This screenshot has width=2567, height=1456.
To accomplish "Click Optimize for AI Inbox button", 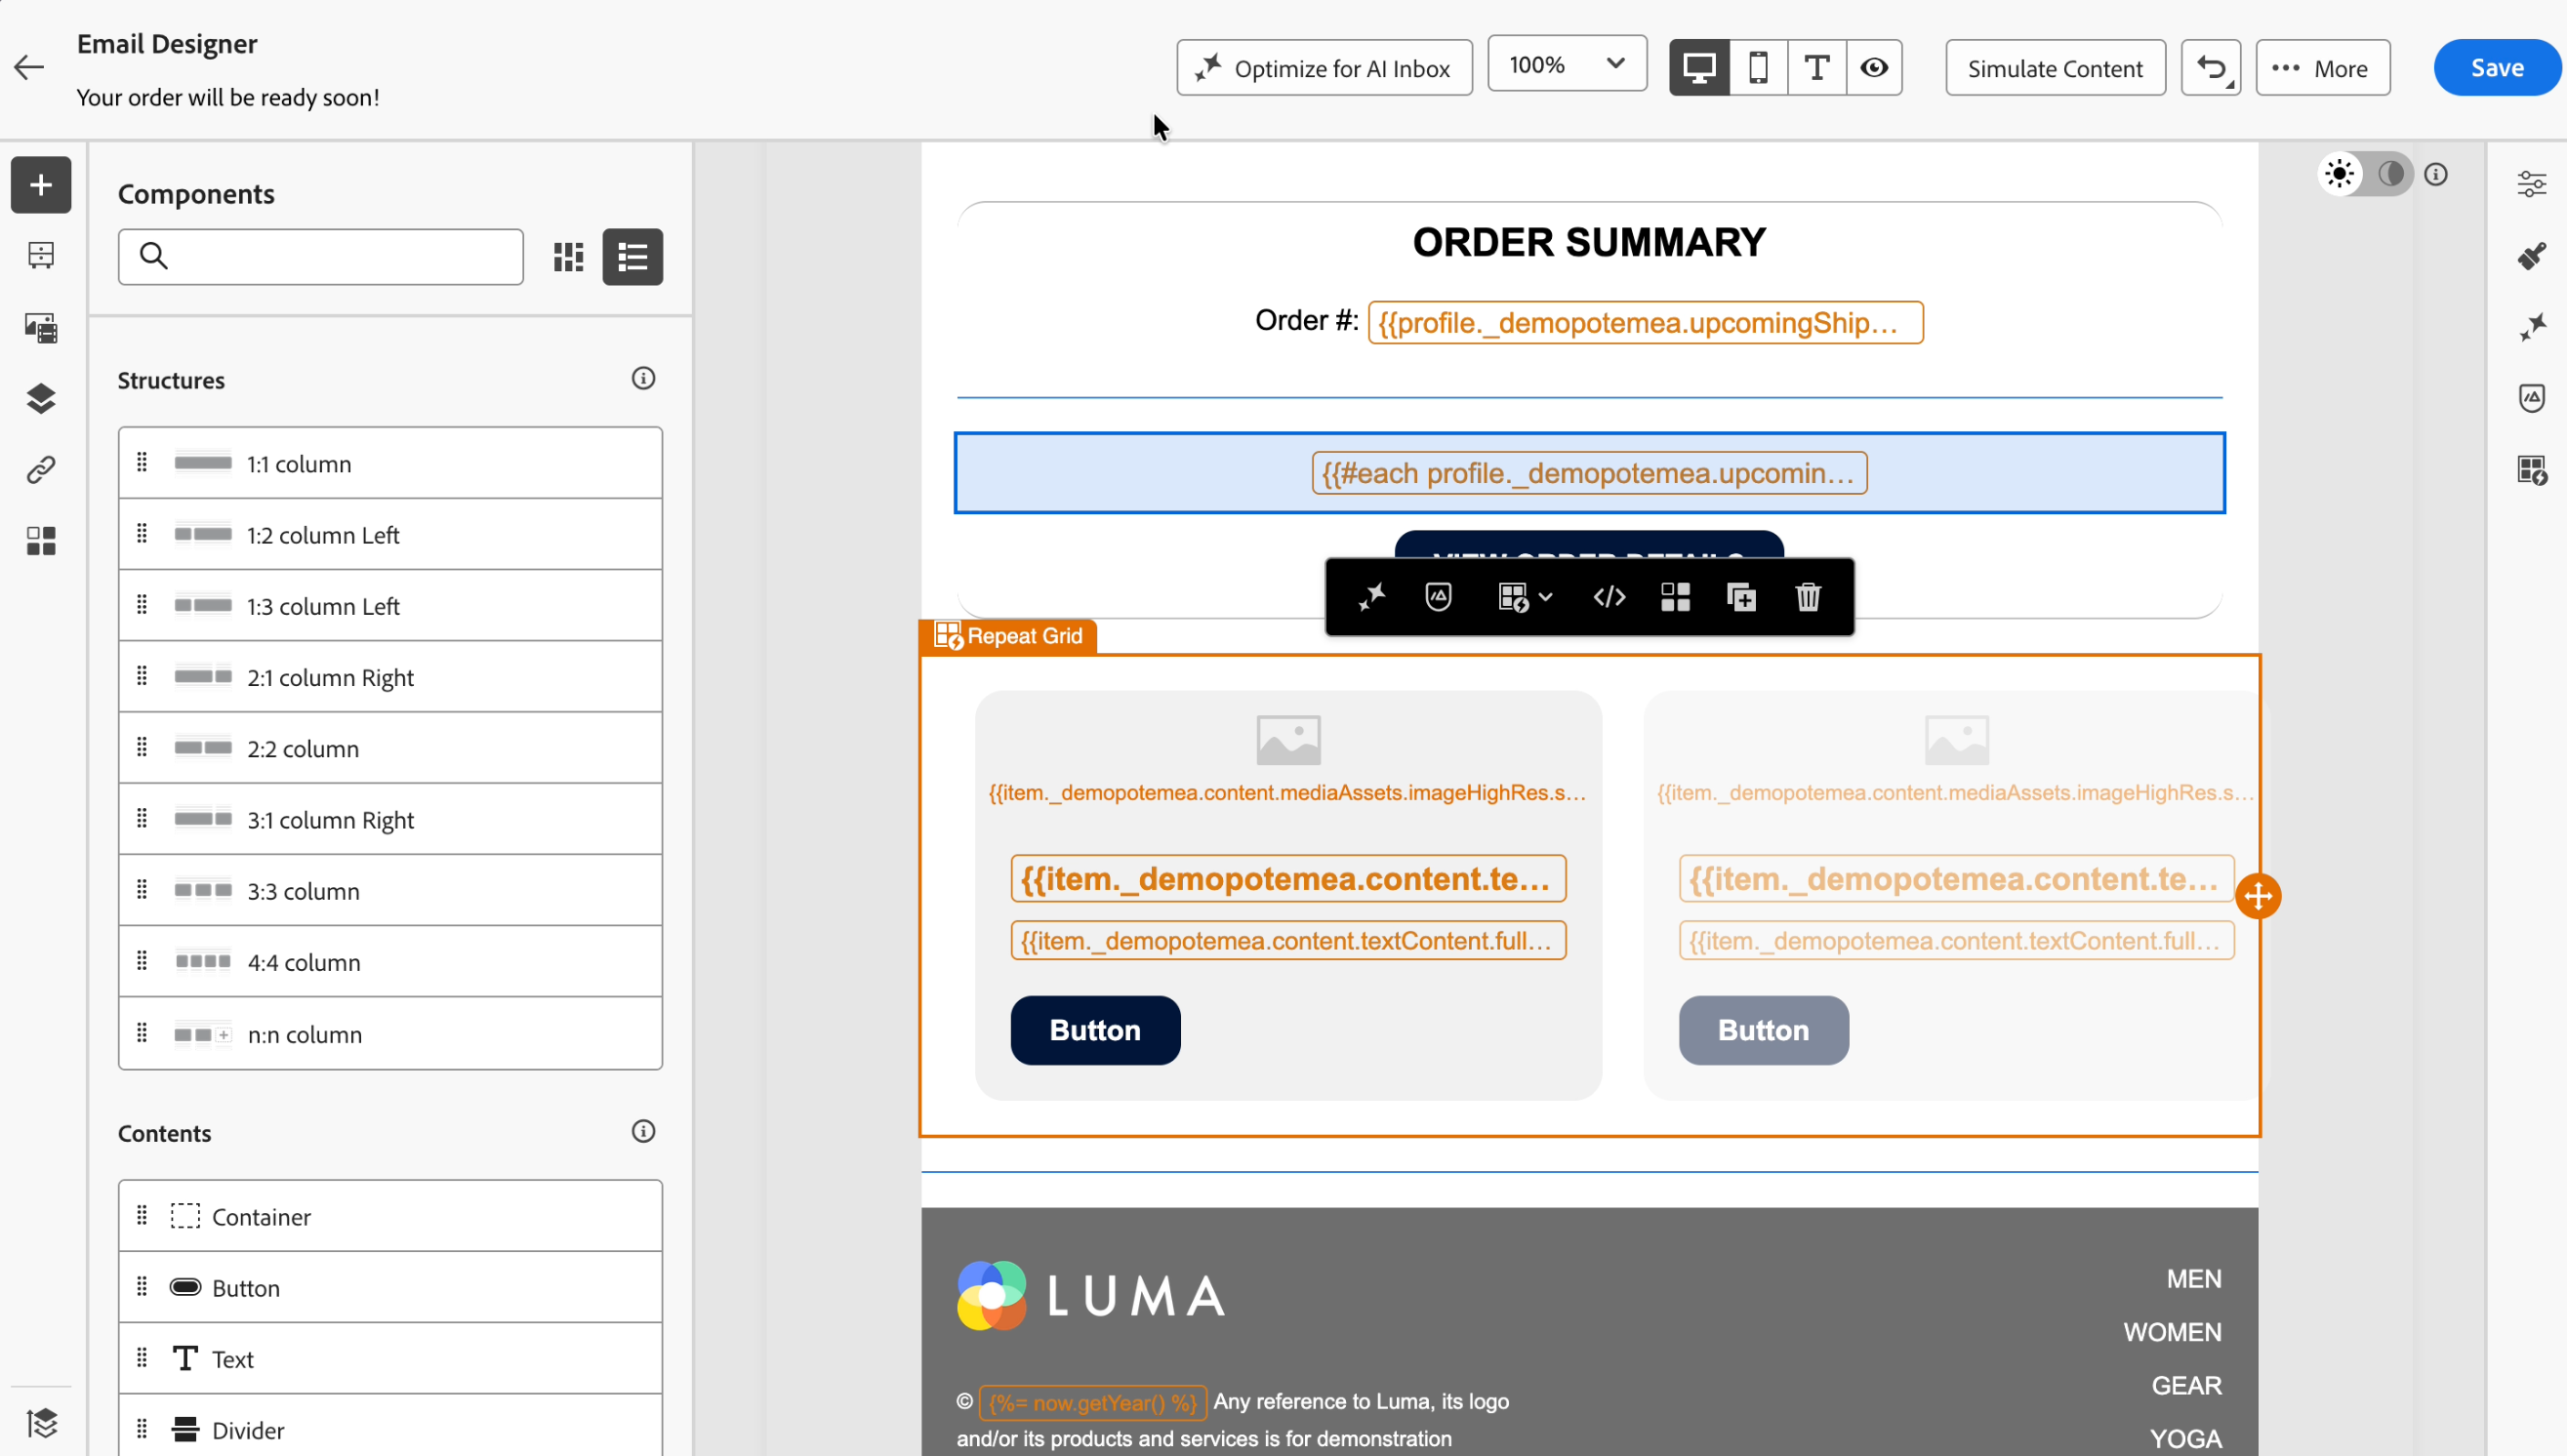I will [x=1324, y=68].
